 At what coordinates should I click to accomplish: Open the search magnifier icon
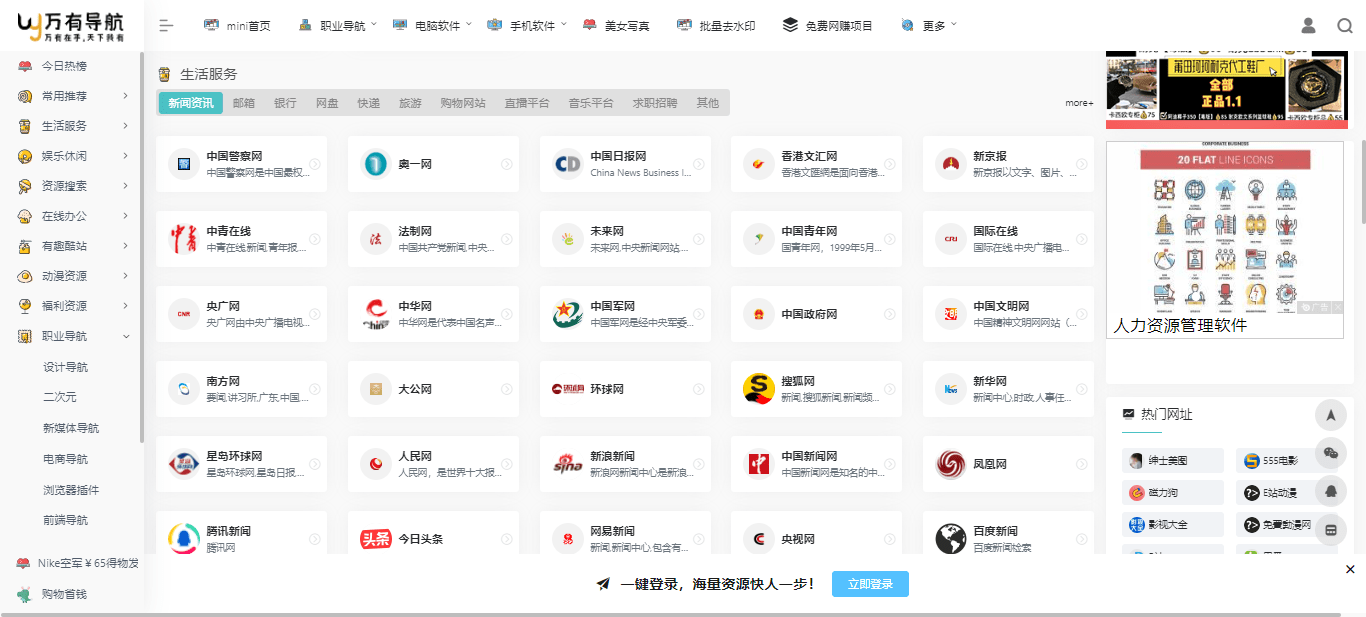[1345, 26]
